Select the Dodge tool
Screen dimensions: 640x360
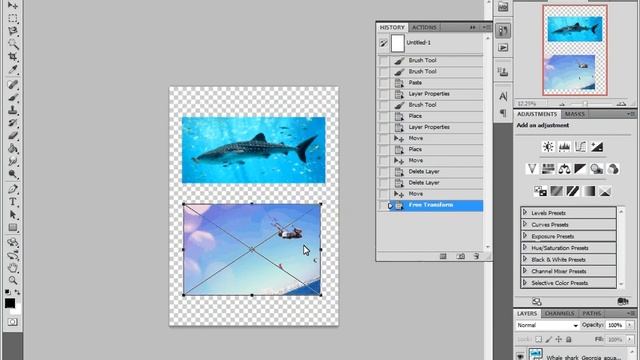pyautogui.click(x=13, y=174)
